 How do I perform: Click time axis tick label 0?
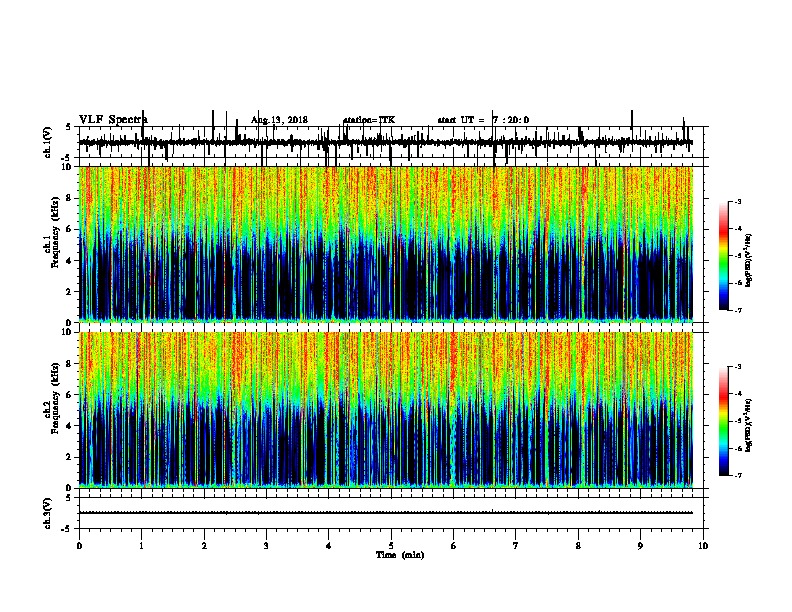tap(79, 546)
